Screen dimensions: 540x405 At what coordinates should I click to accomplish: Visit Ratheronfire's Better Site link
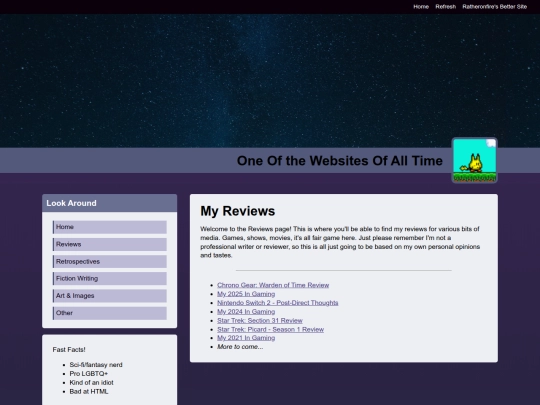point(495,7)
